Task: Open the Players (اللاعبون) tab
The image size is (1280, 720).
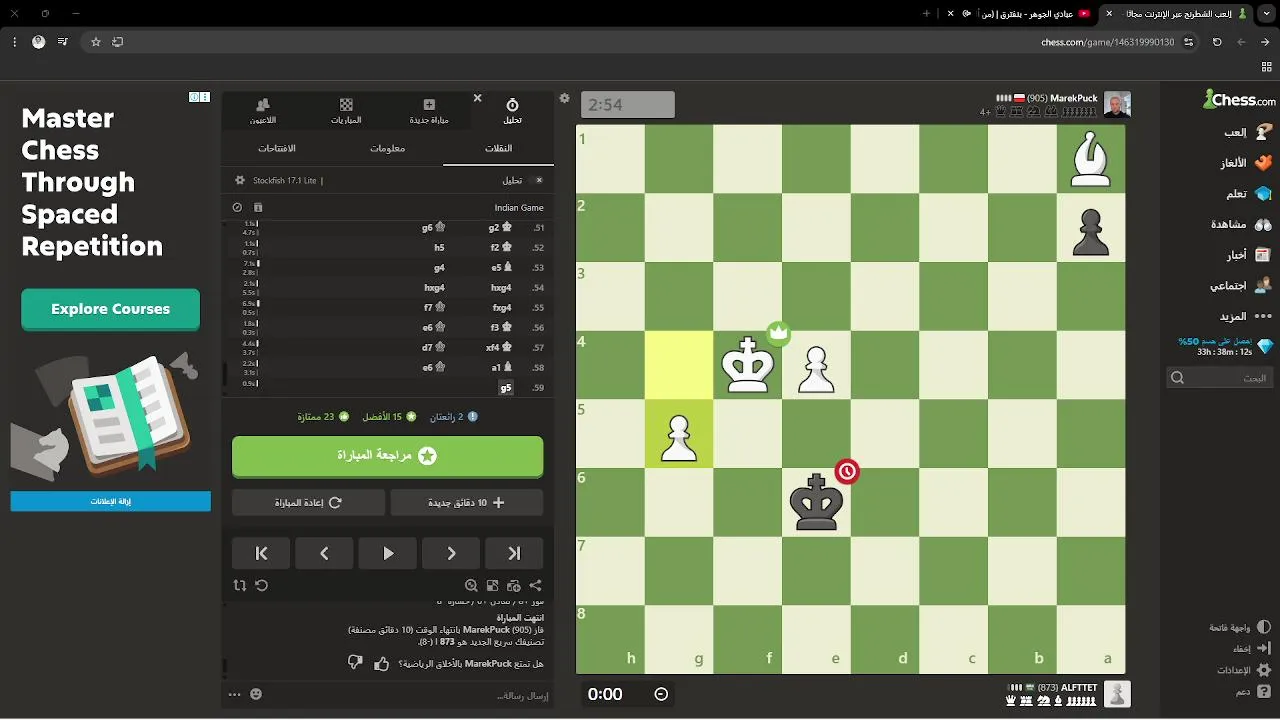Action: pos(263,111)
